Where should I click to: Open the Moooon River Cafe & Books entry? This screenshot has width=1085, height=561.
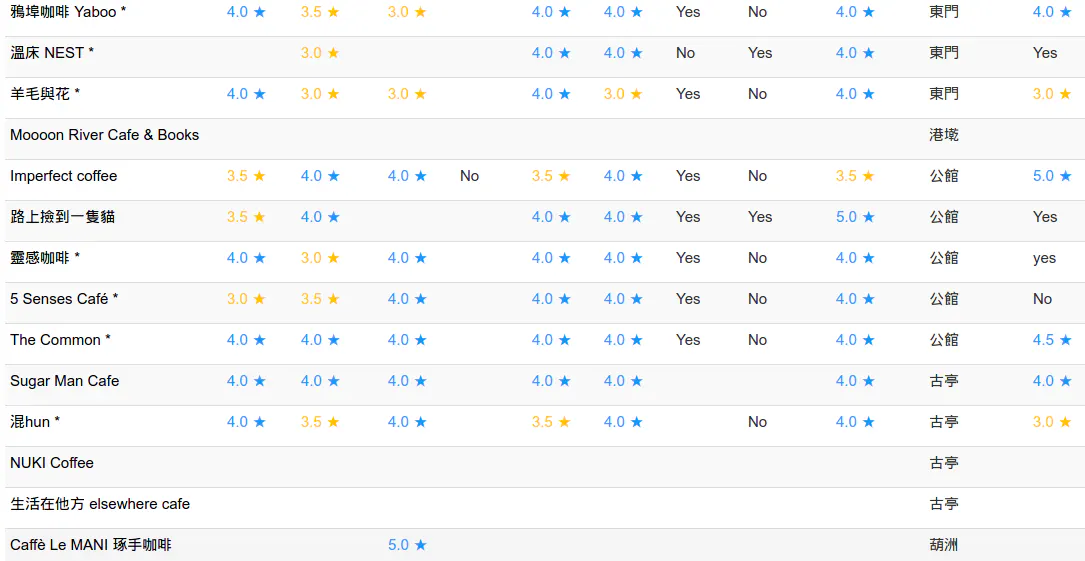pos(104,135)
